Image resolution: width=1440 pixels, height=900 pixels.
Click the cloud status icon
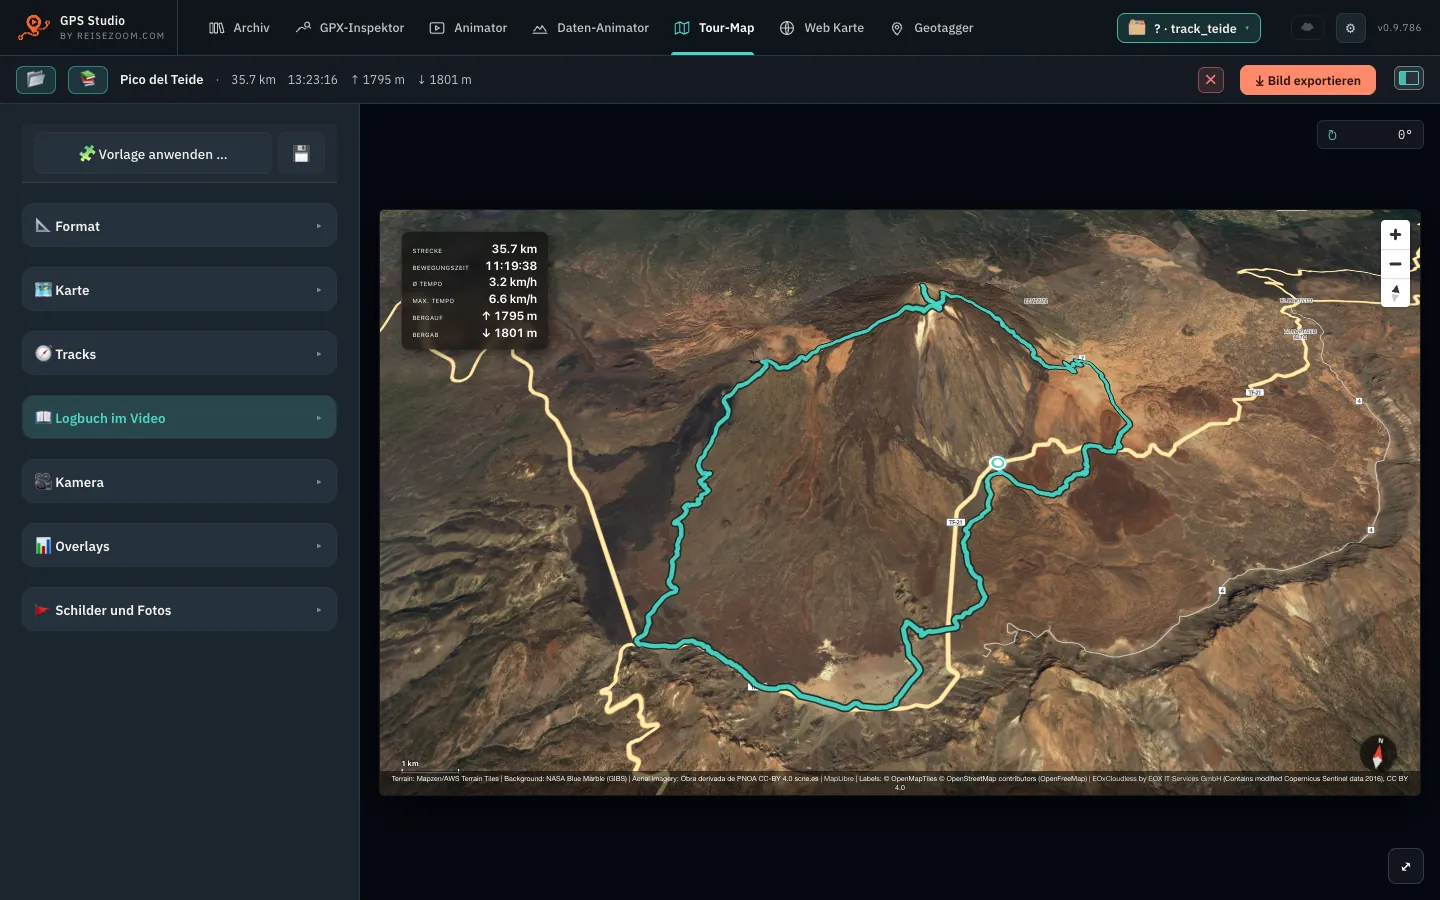coord(1307,28)
